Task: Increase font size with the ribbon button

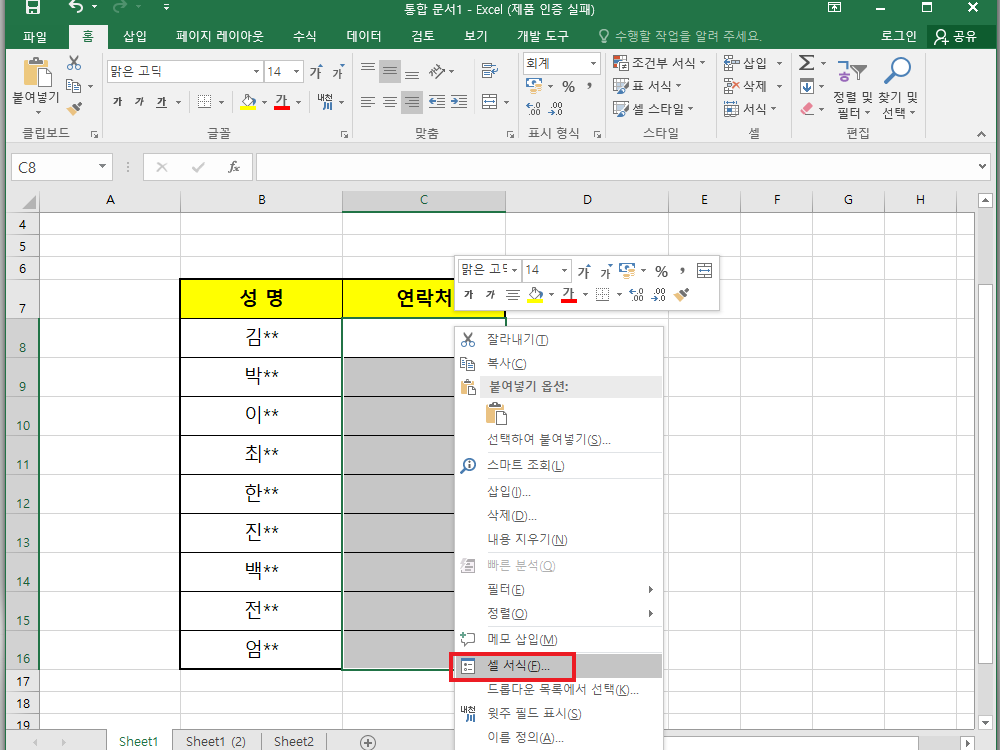Action: pos(316,71)
